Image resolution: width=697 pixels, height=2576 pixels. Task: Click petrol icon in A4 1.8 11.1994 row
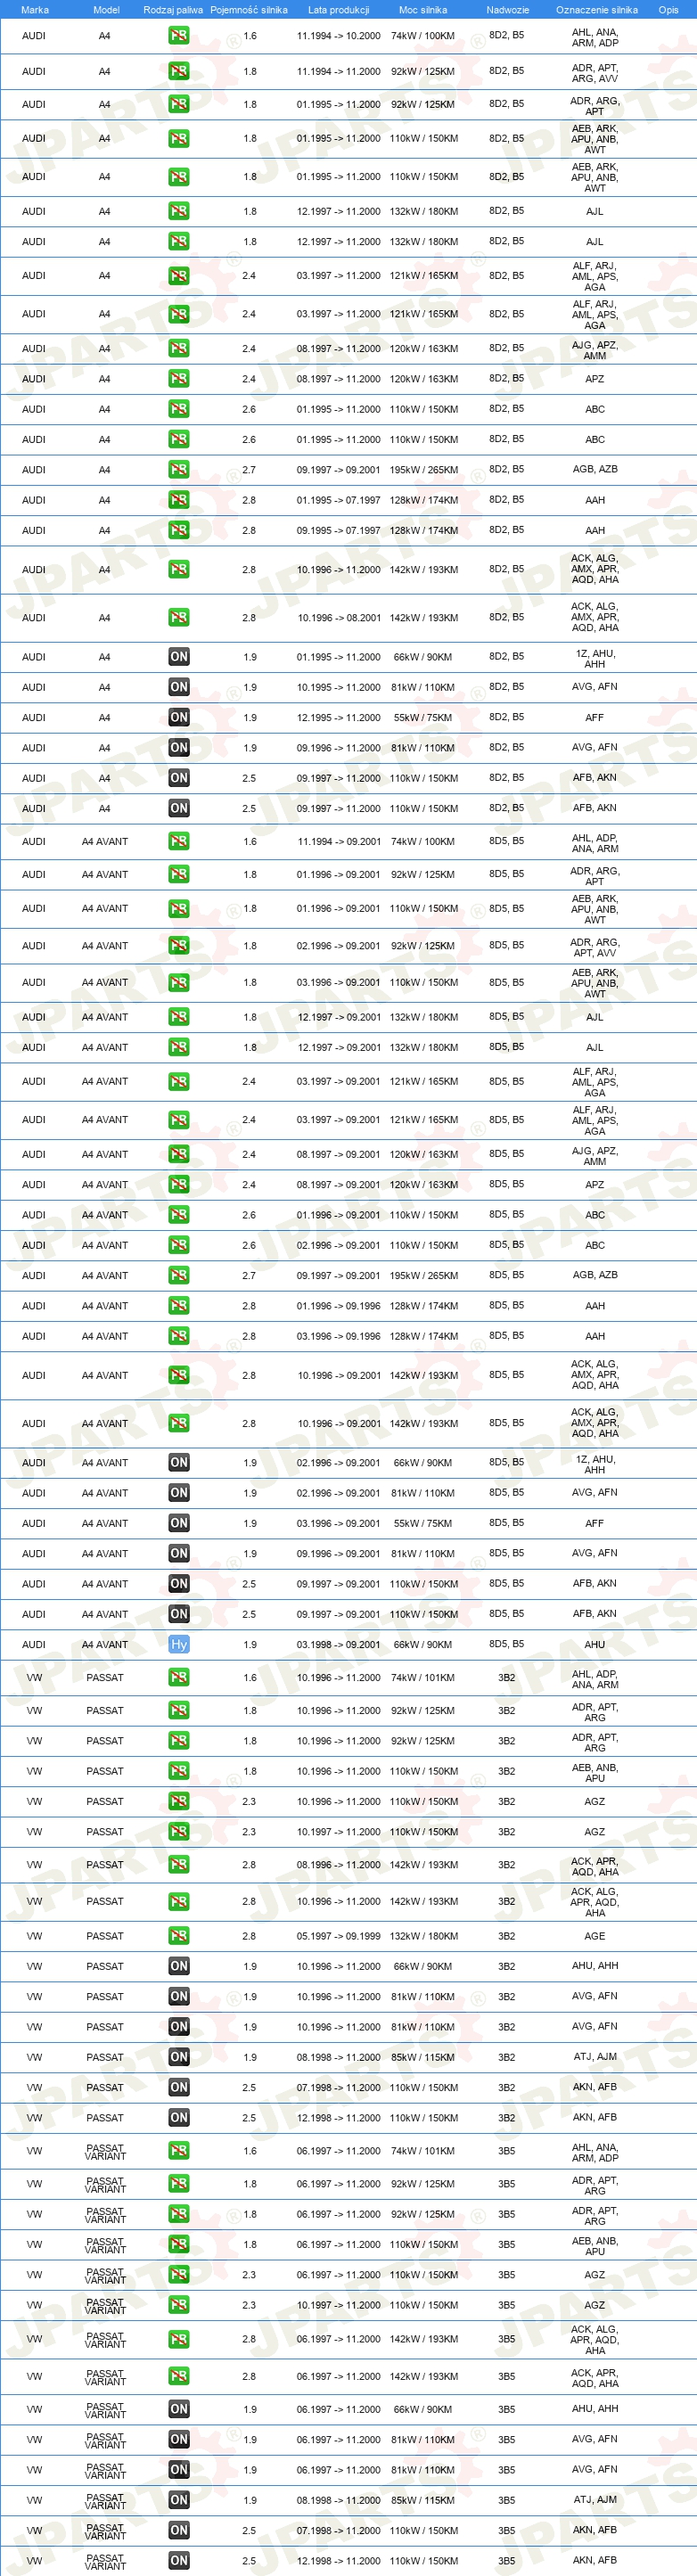[x=178, y=71]
